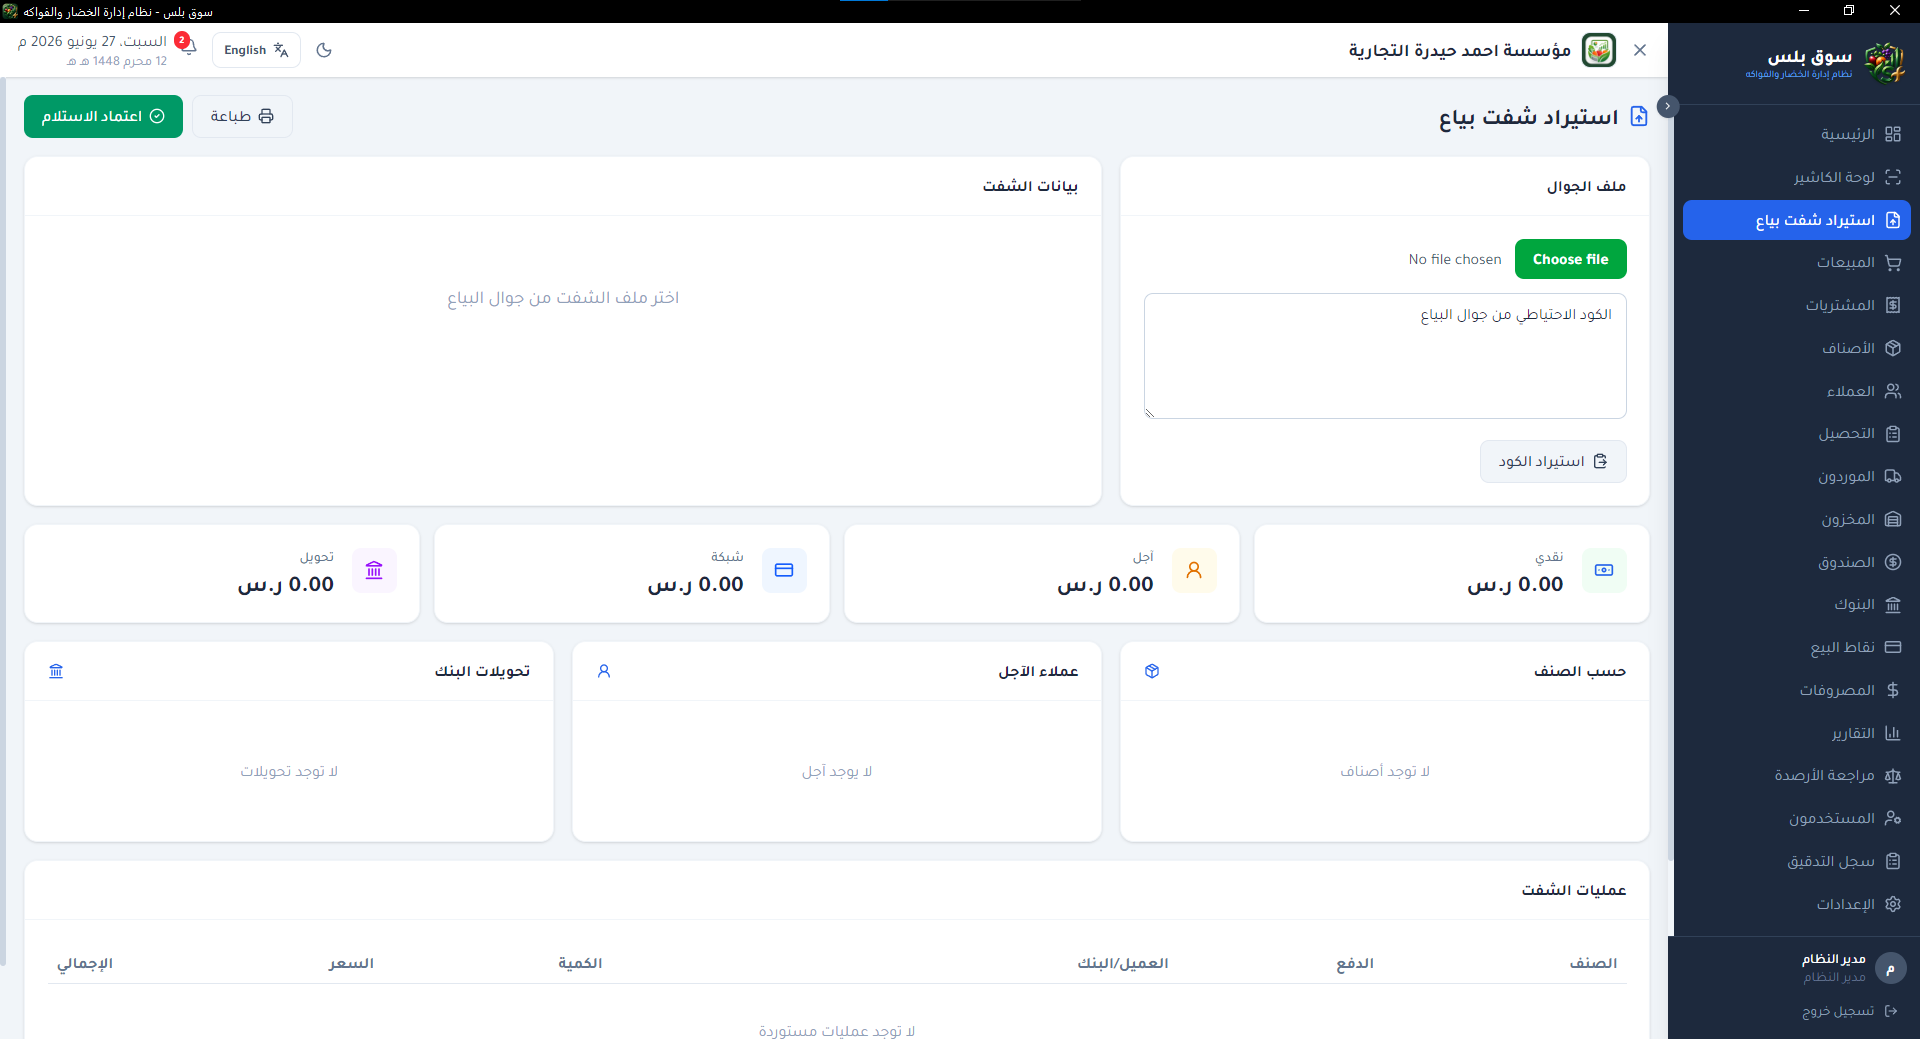Click the المصروفات dollar icon
Viewport: 1920px width, 1039px height.
pyautogui.click(x=1892, y=690)
